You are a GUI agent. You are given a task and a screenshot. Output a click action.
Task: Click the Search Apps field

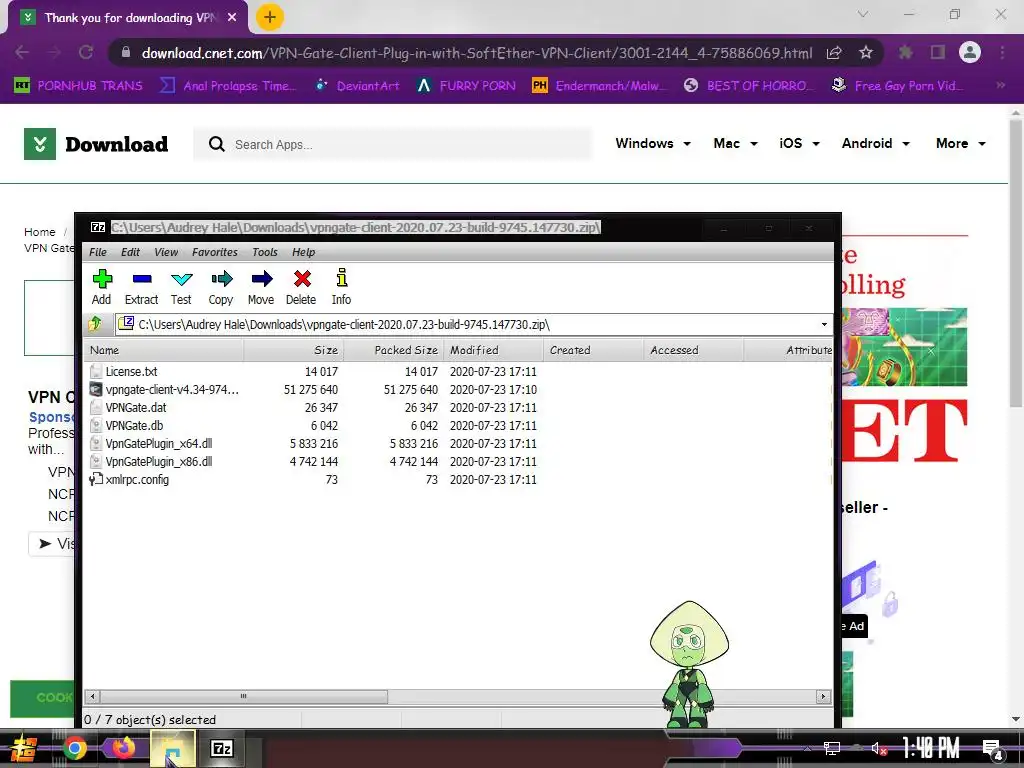(x=392, y=144)
